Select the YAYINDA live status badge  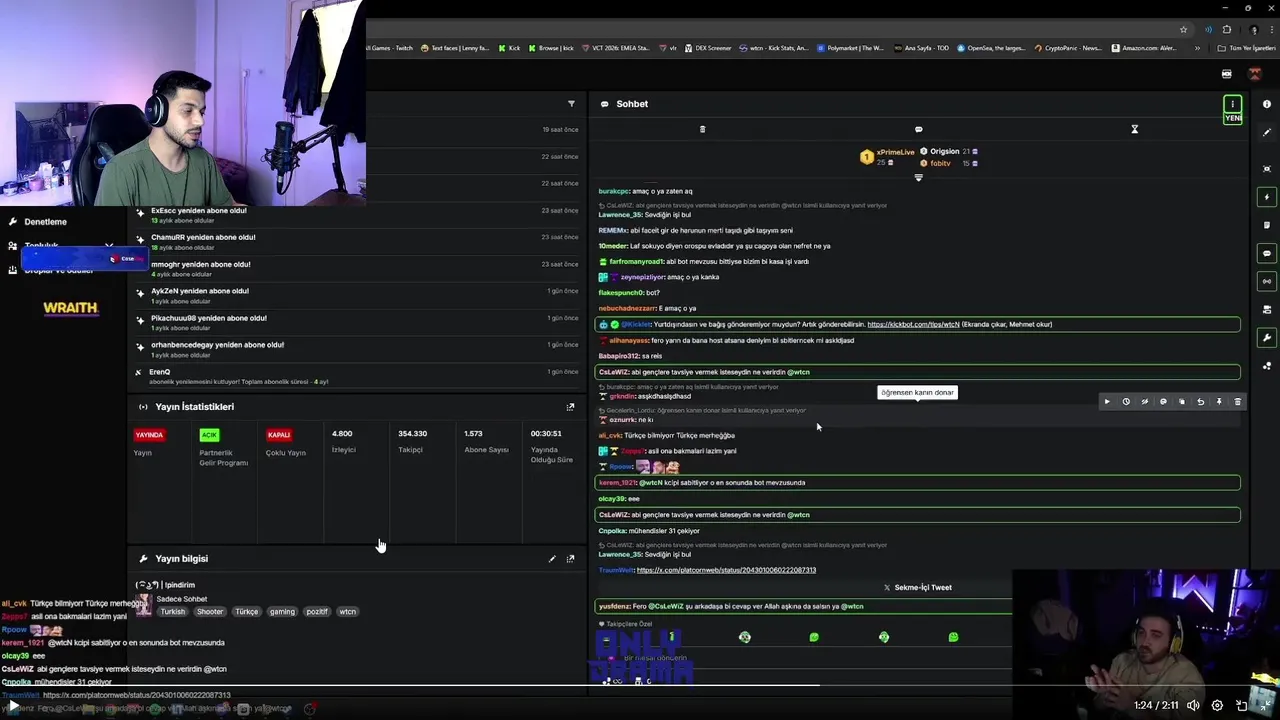(149, 435)
